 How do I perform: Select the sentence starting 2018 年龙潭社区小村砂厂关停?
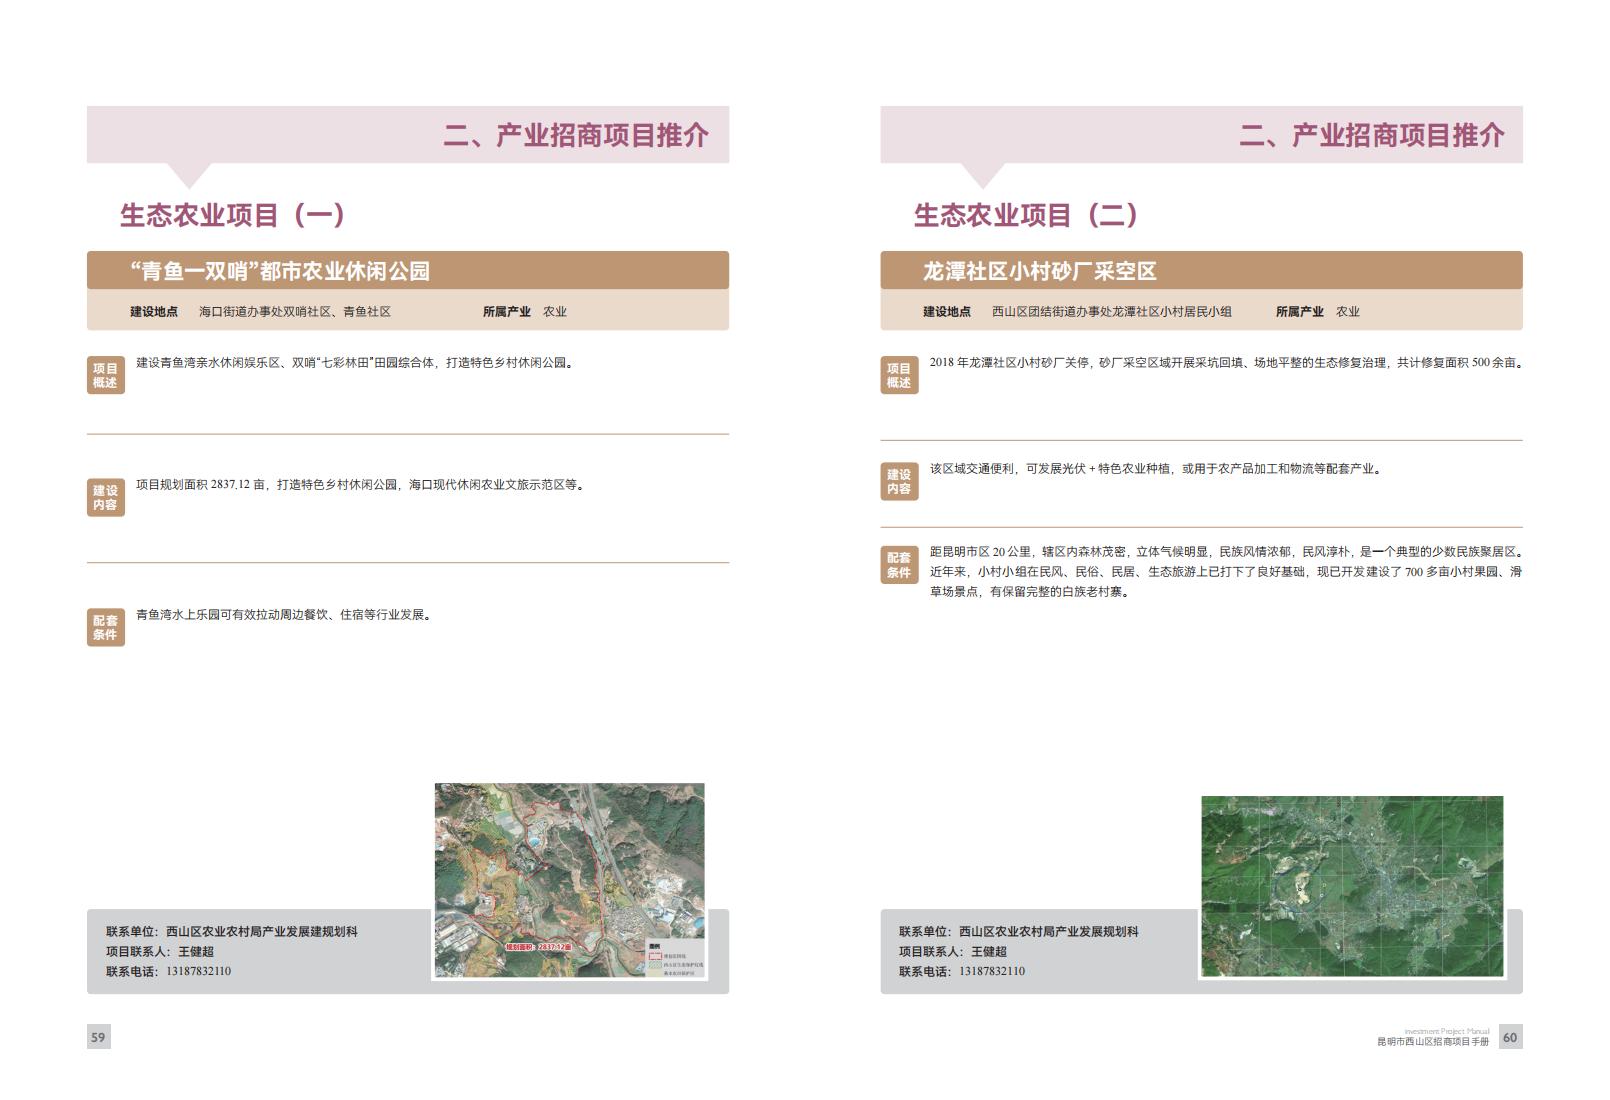coord(1226,363)
